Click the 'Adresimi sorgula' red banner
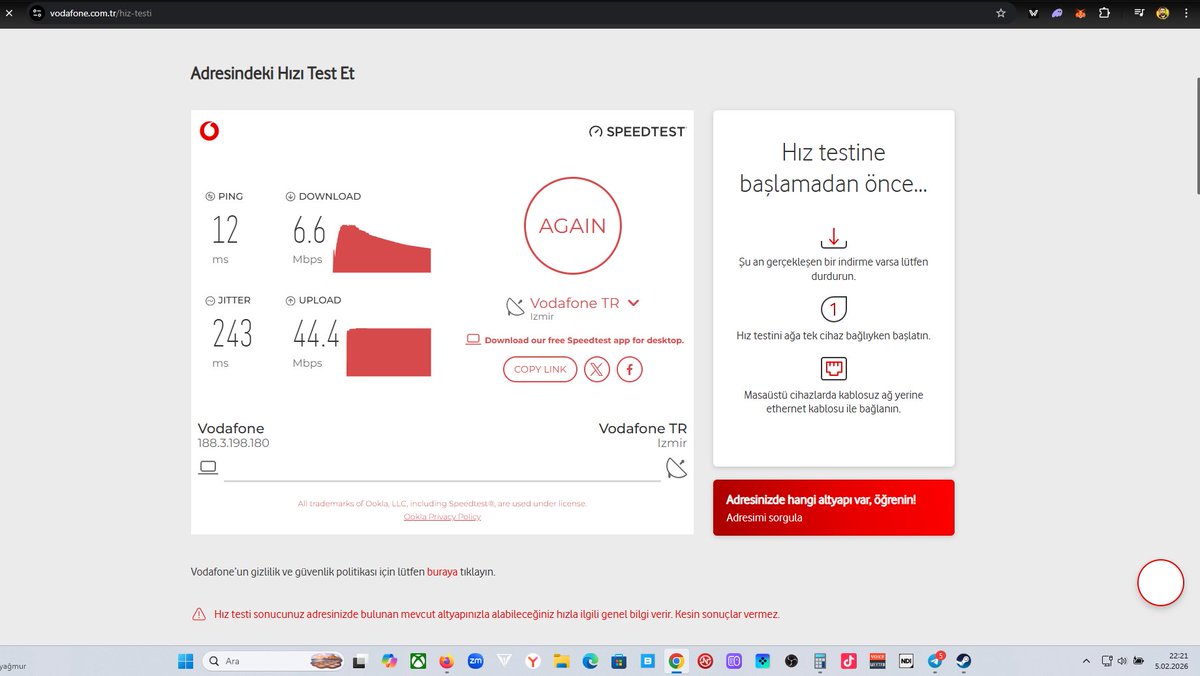Screen dimensions: 1200x676 (x=833, y=508)
